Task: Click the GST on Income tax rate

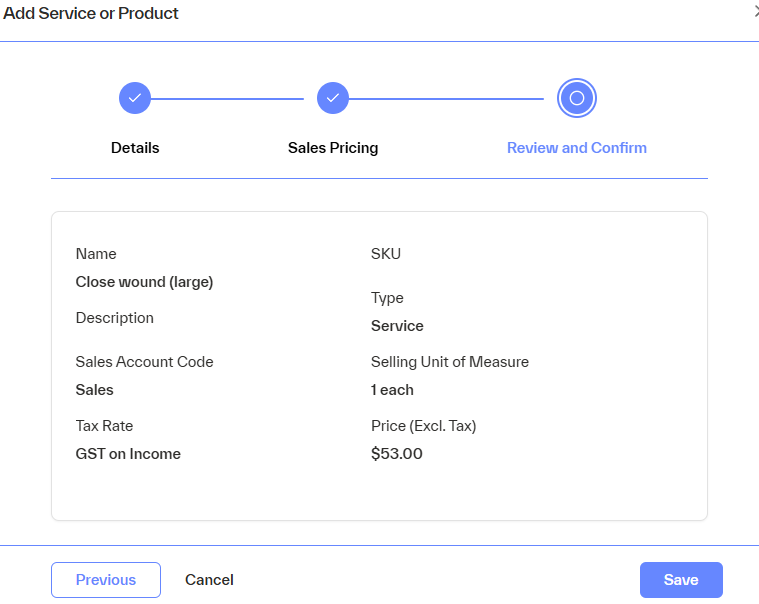Action: [x=128, y=454]
